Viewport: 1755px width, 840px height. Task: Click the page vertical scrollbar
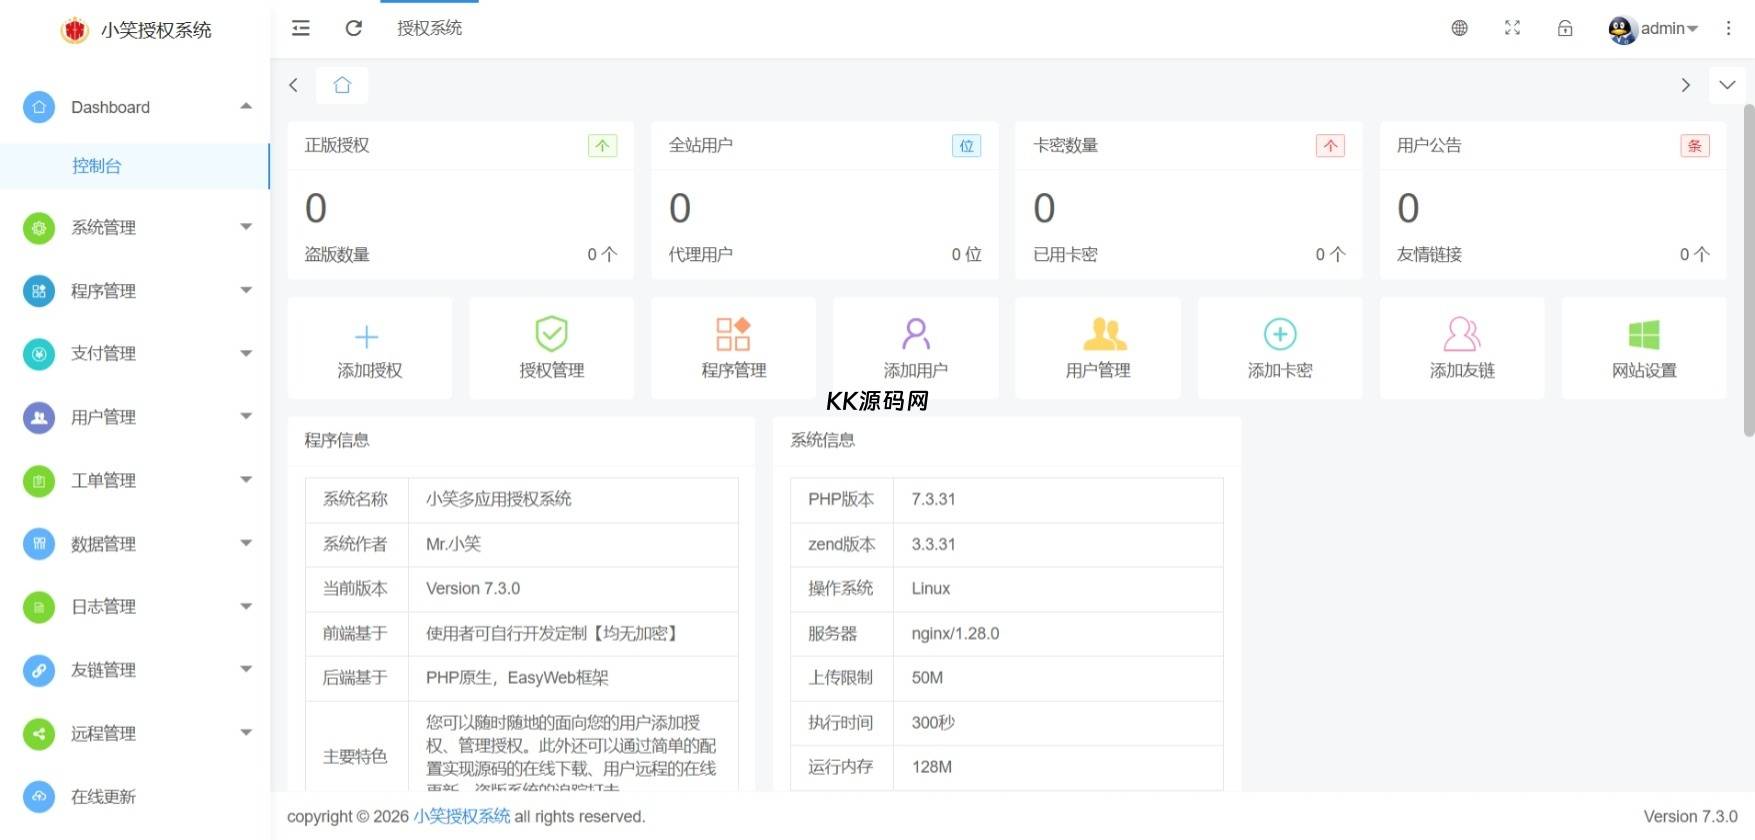click(1748, 270)
